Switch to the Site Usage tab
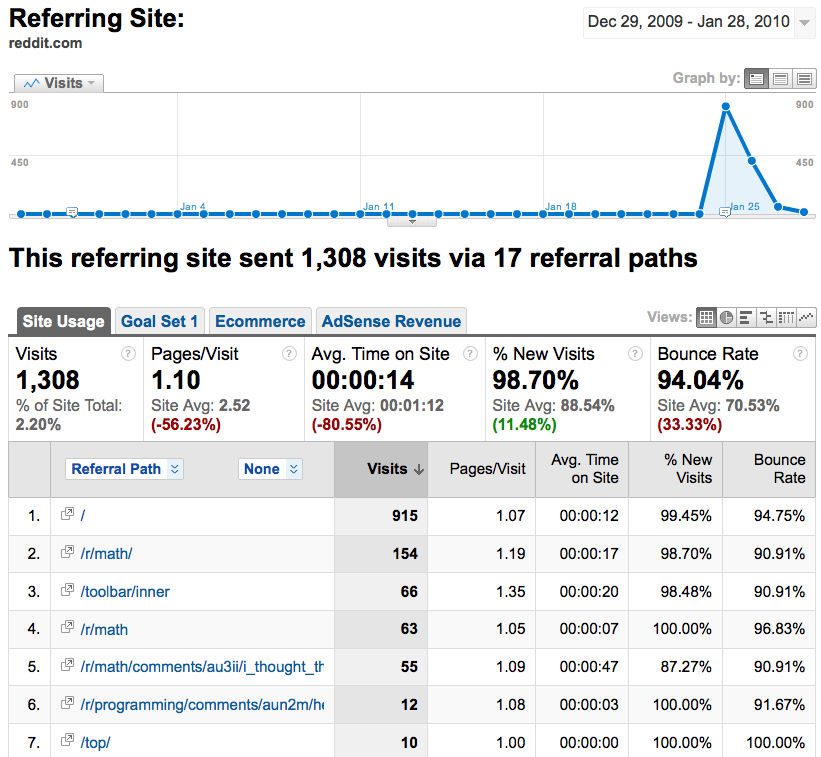 point(63,321)
